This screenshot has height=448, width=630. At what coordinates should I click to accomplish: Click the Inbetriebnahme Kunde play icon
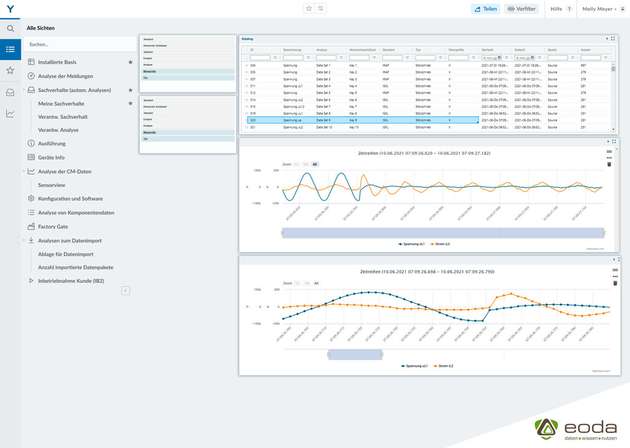[31, 281]
